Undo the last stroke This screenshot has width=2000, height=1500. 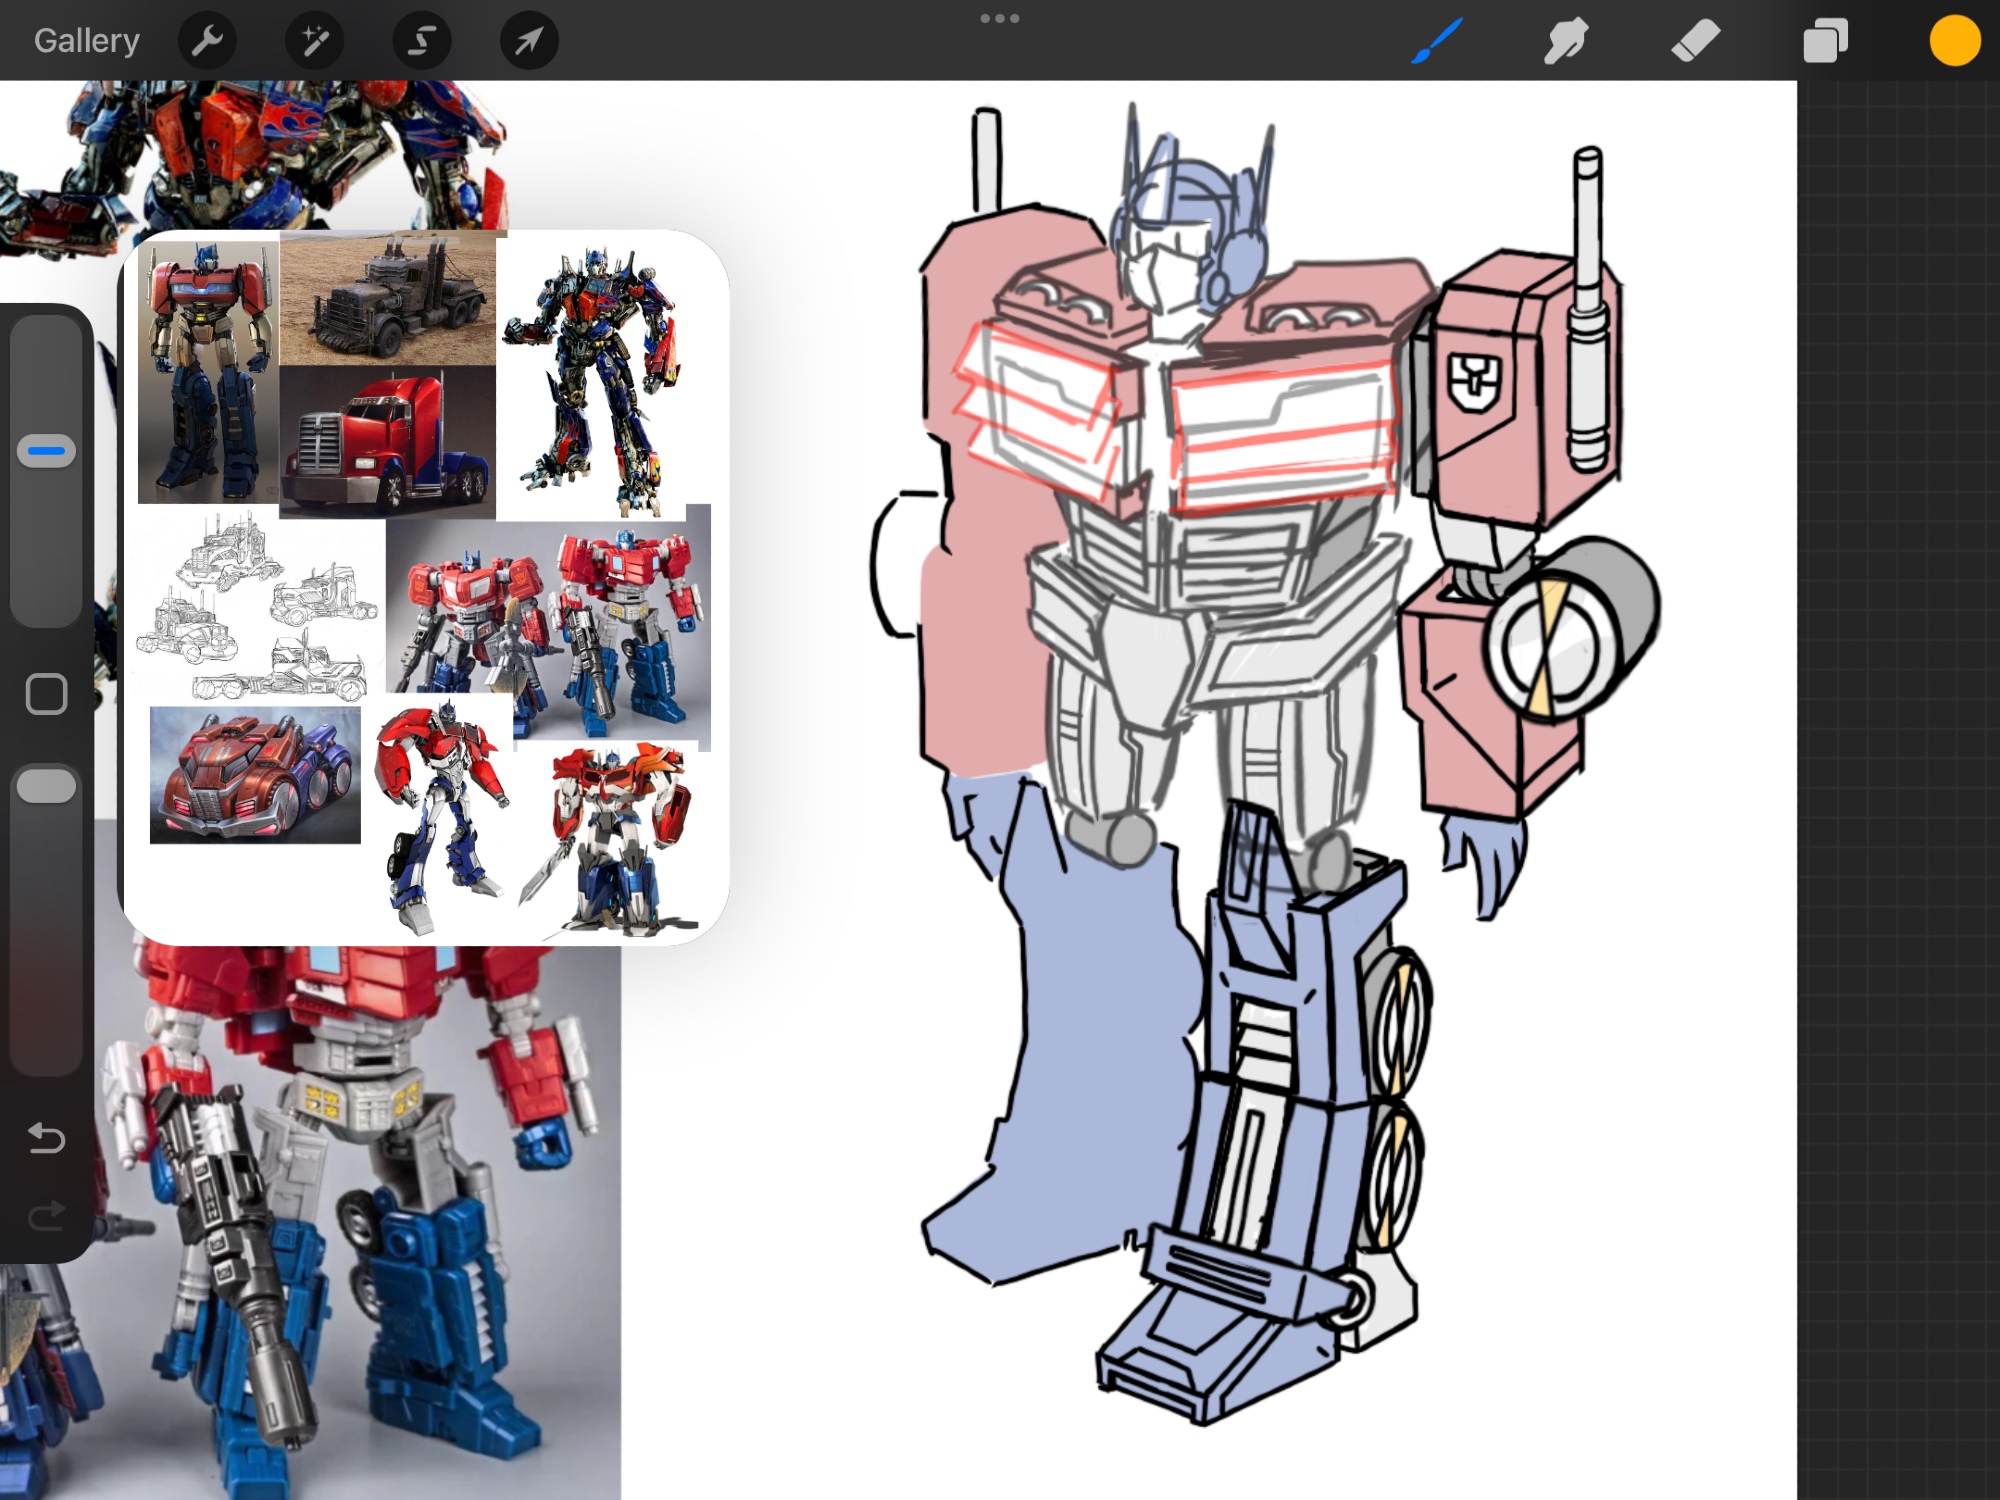[x=46, y=1138]
